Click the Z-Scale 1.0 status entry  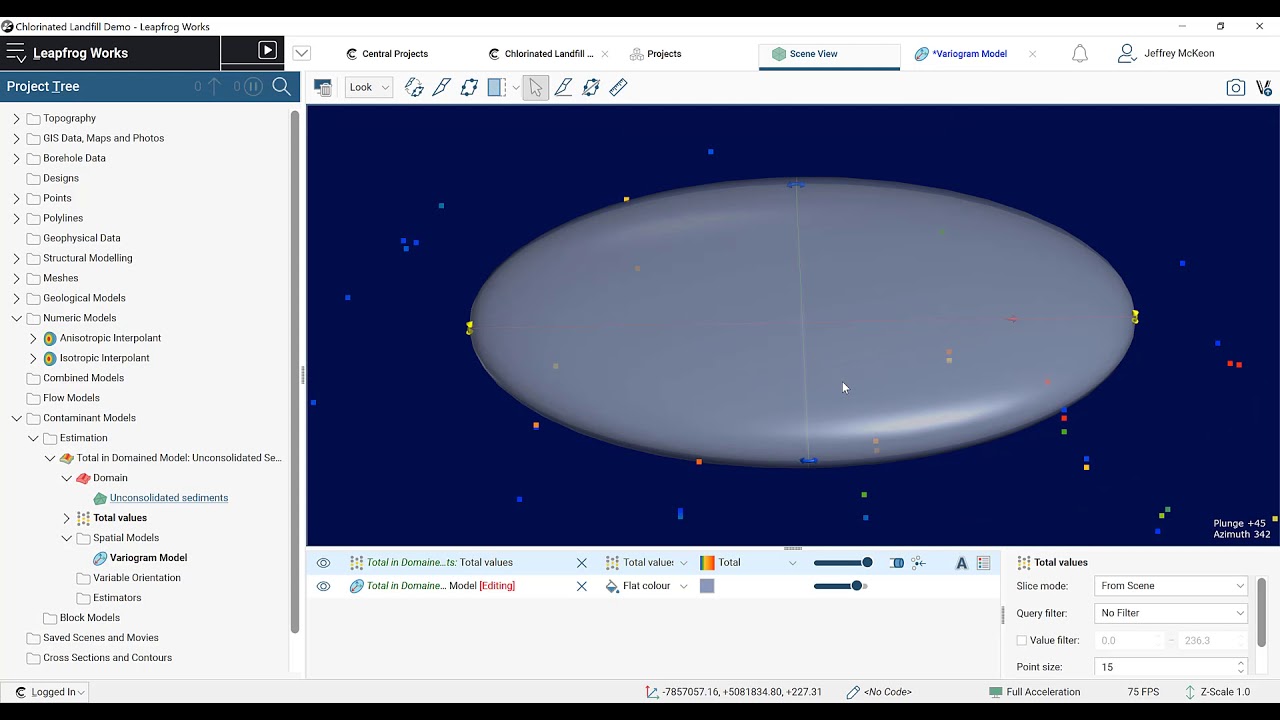pyautogui.click(x=1218, y=692)
